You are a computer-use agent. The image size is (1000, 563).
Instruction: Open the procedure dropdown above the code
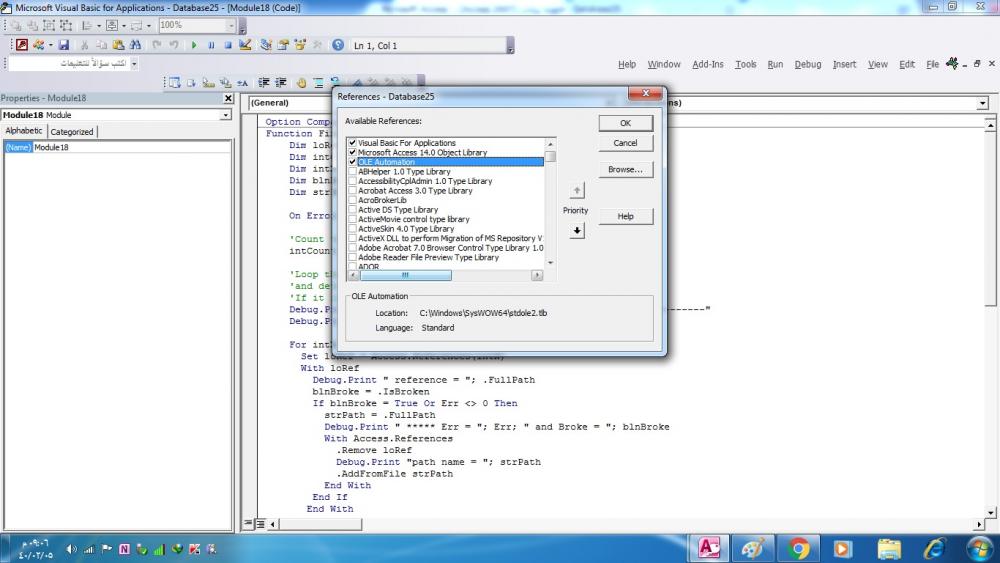(983, 103)
